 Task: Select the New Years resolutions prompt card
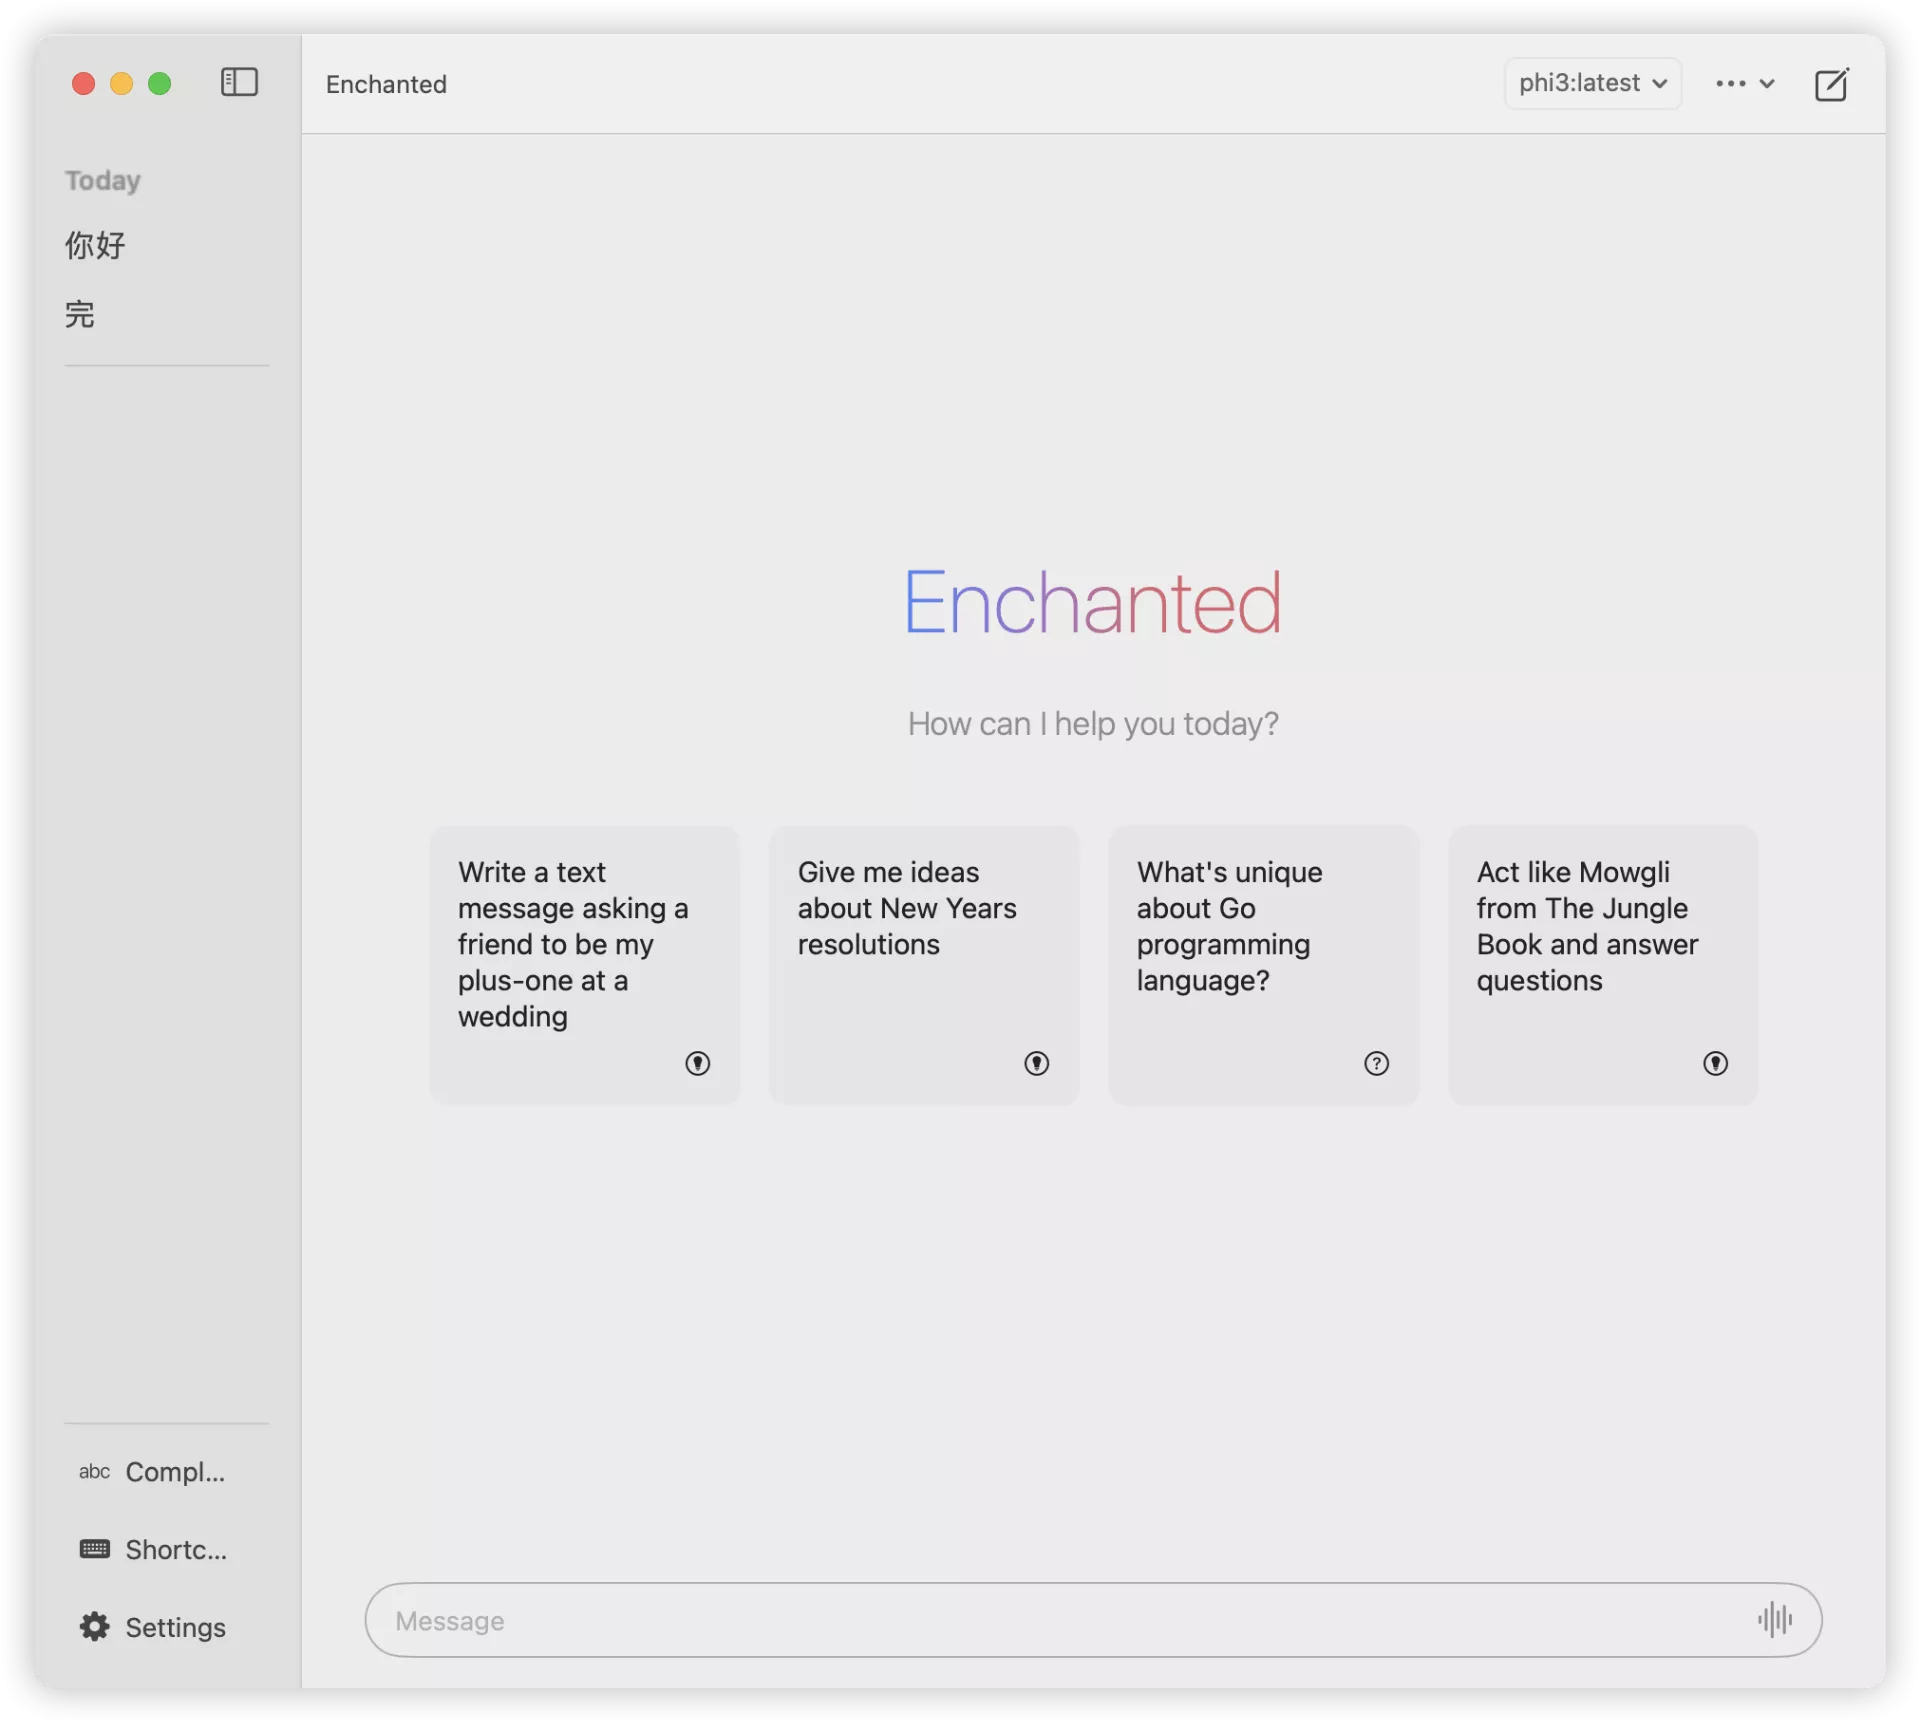923,964
